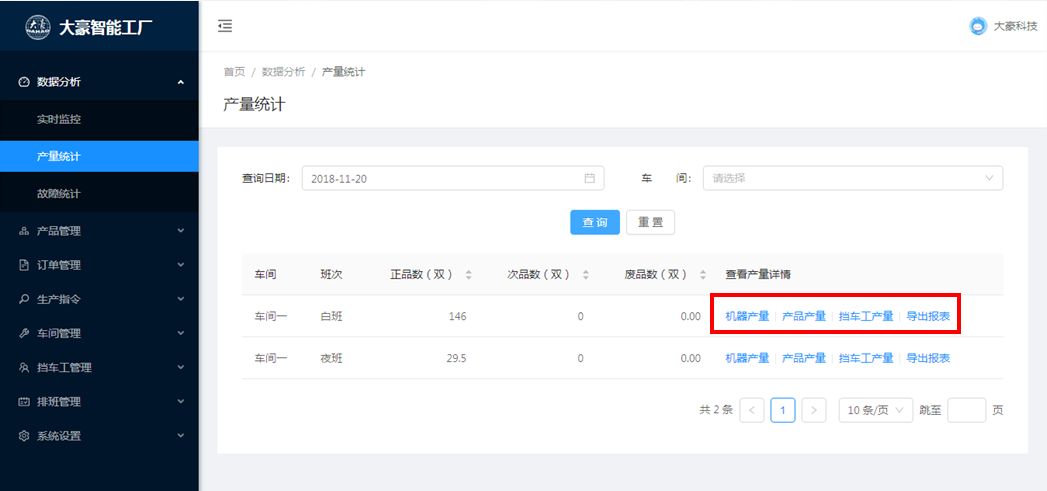Open the 10条/页 page size dropdown
This screenshot has width=1047, height=491.
tap(875, 410)
